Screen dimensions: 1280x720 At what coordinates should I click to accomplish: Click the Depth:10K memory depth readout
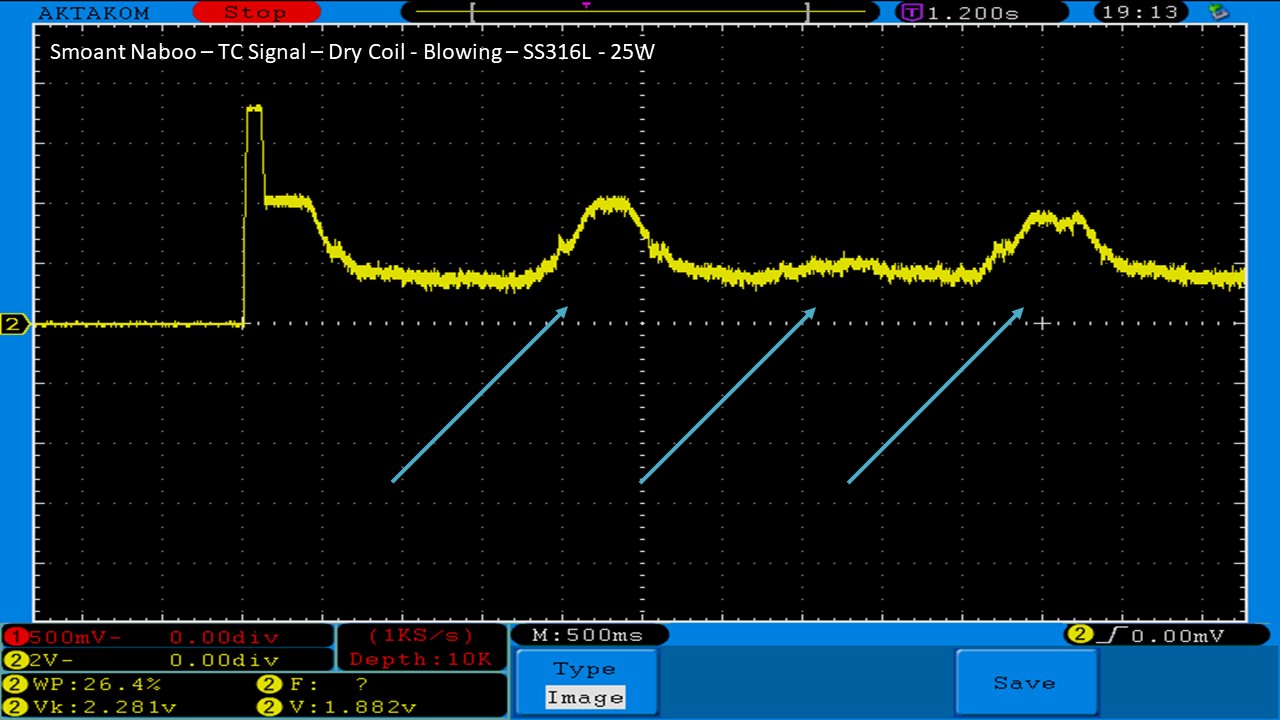[421, 659]
